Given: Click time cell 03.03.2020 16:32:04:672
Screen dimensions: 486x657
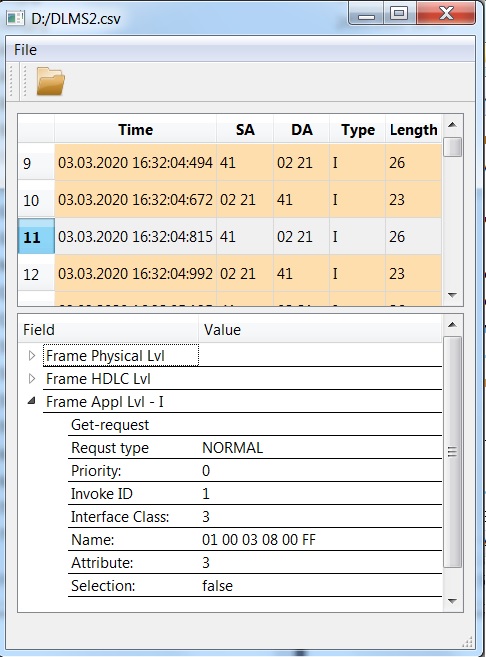Looking at the screenshot, I should click(135, 200).
